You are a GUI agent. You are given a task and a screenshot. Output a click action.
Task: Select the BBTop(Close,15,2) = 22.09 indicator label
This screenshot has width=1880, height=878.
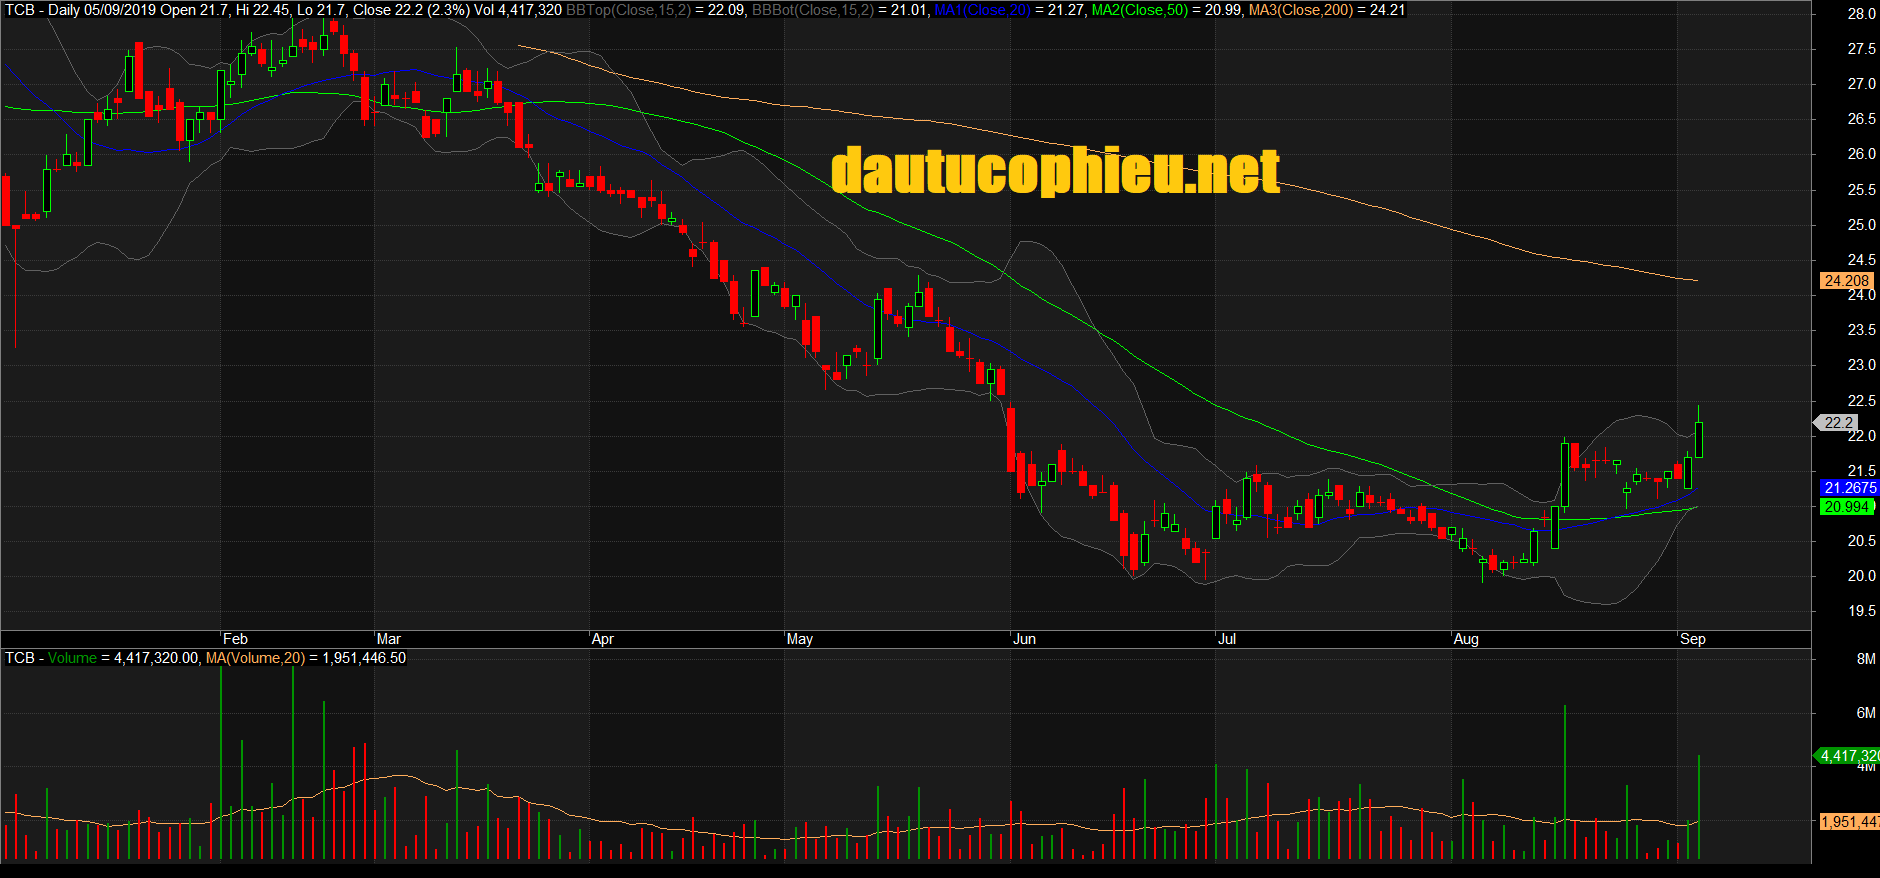click(x=655, y=10)
